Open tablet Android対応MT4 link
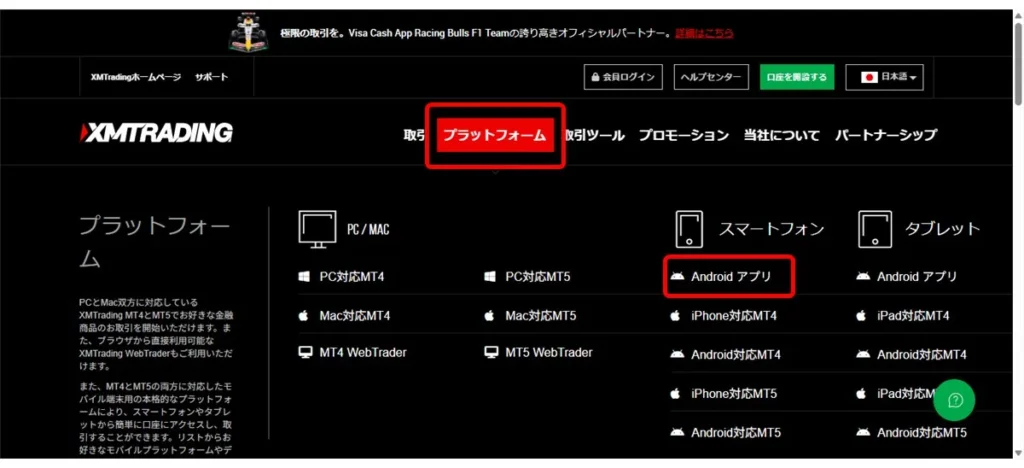 922,355
